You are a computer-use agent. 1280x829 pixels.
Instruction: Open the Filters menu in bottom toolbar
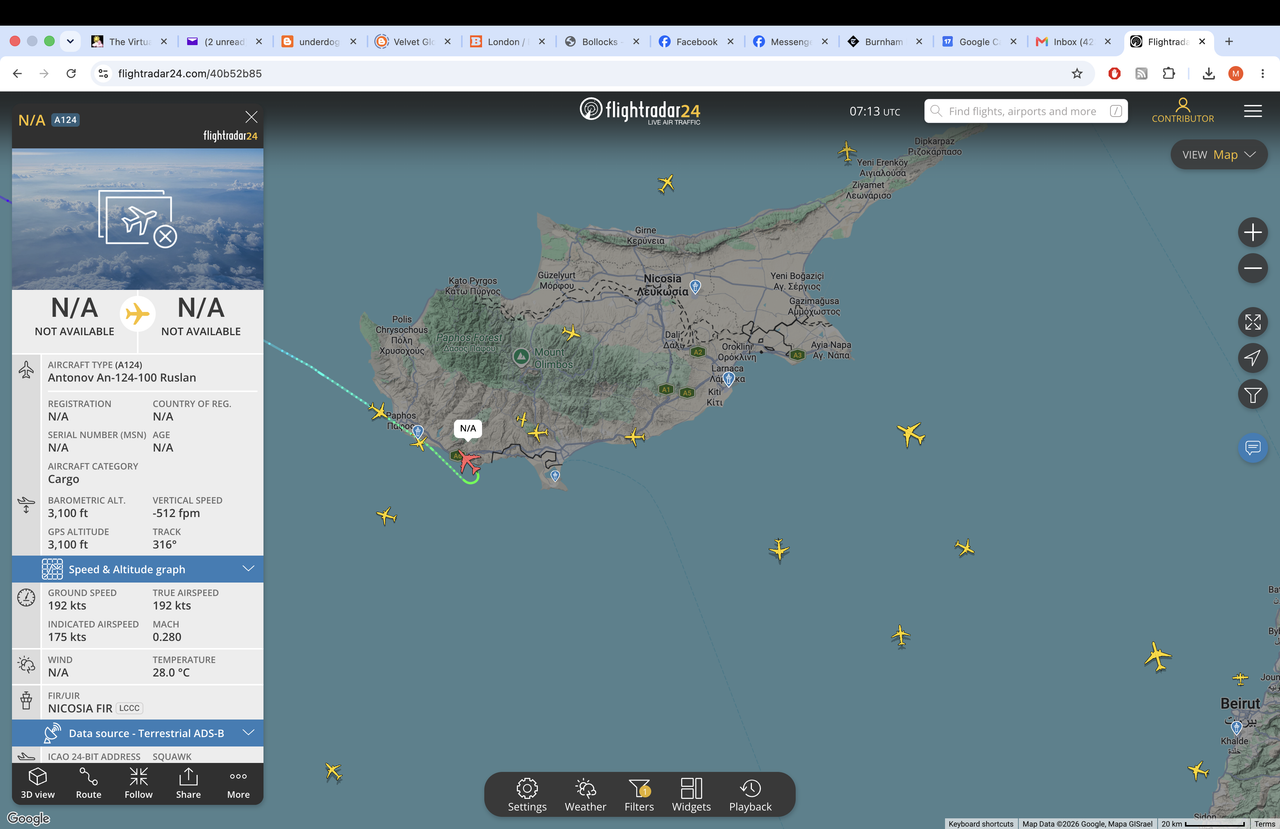pos(639,795)
